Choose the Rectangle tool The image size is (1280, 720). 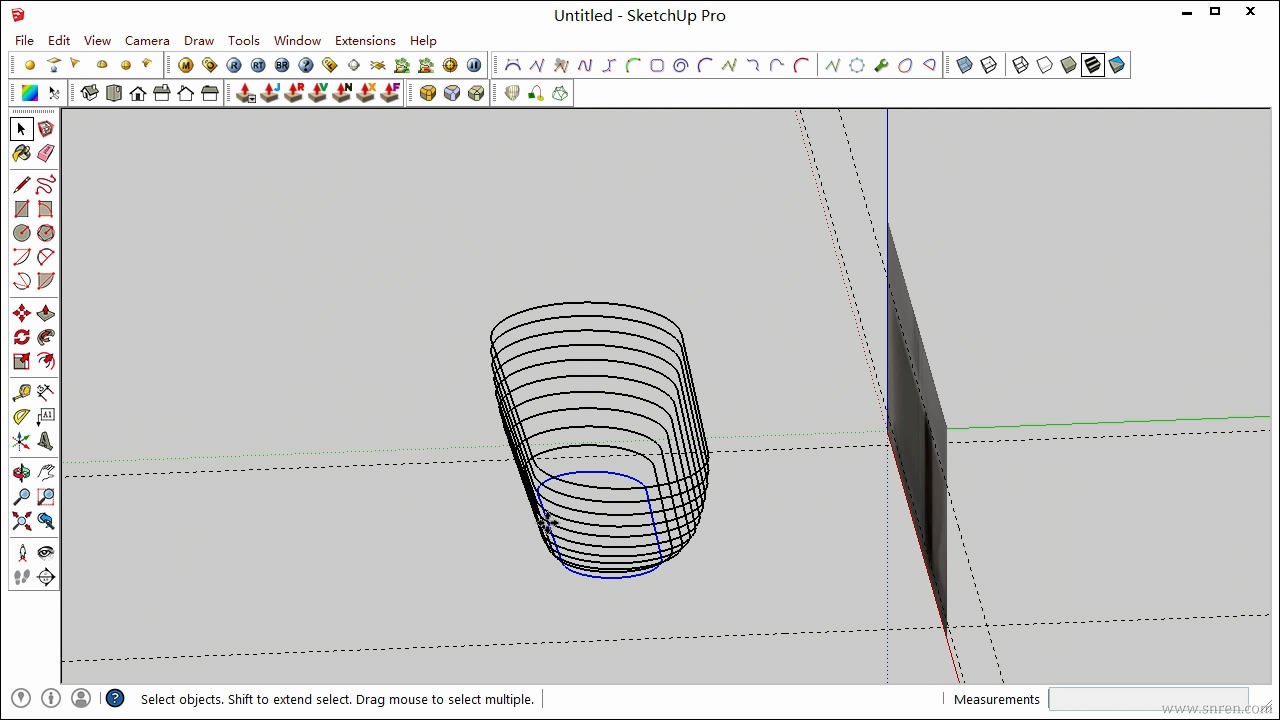coord(21,209)
